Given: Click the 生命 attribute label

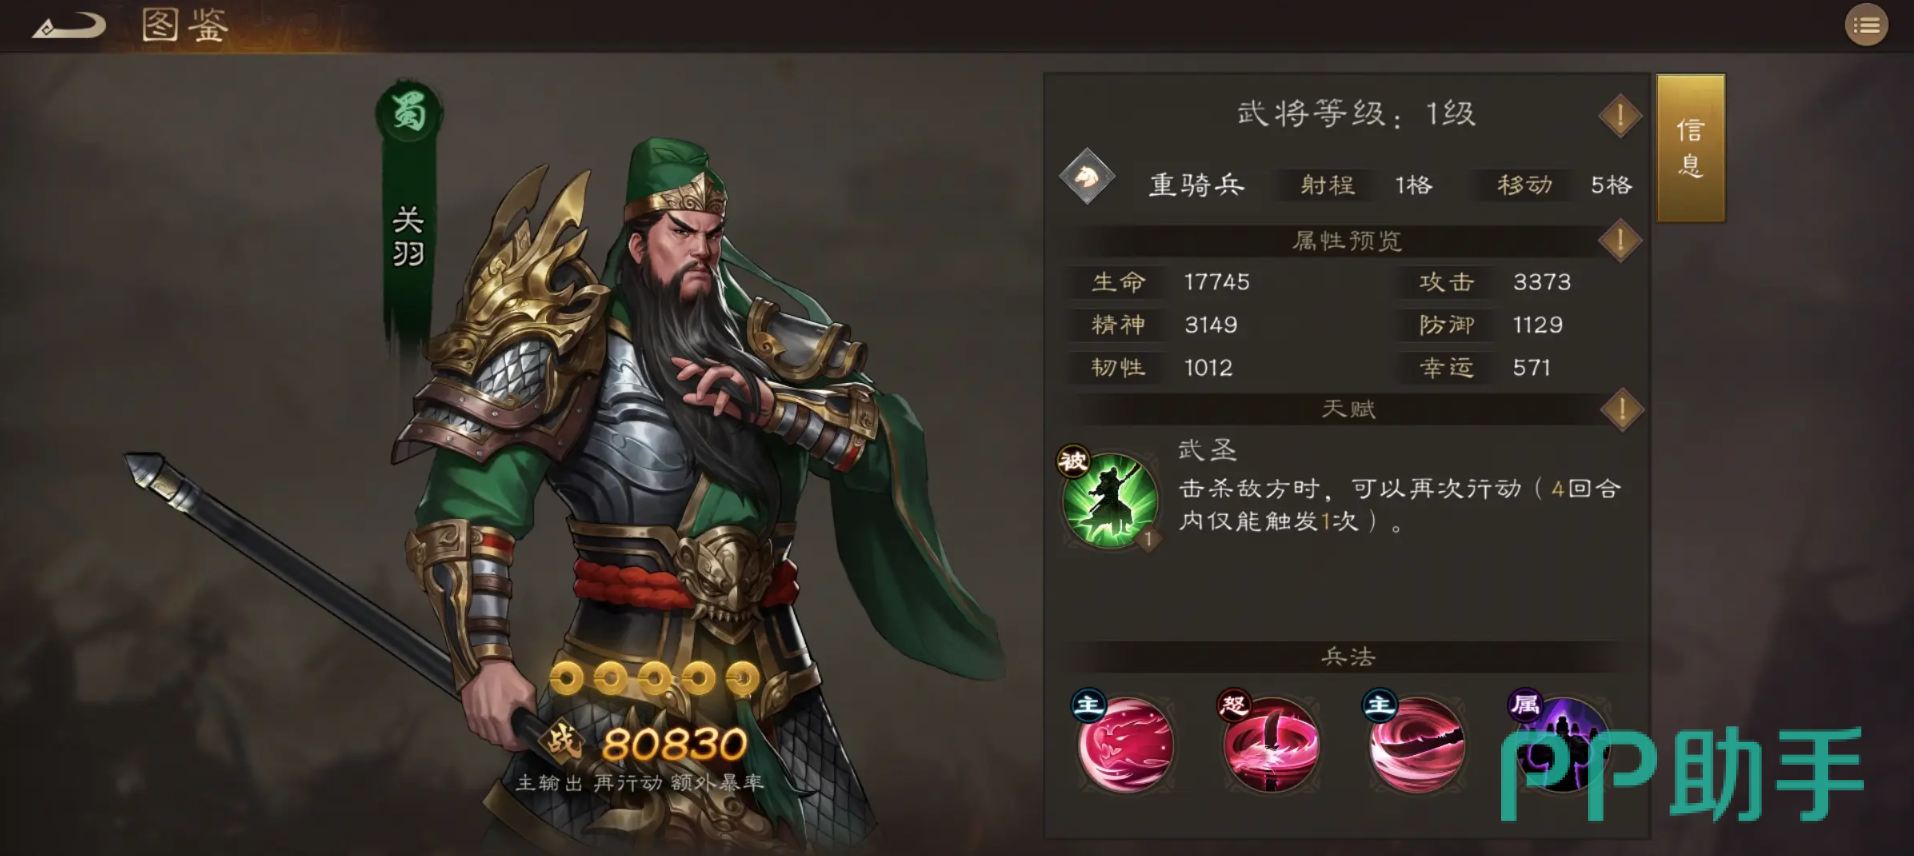Looking at the screenshot, I should [1118, 283].
